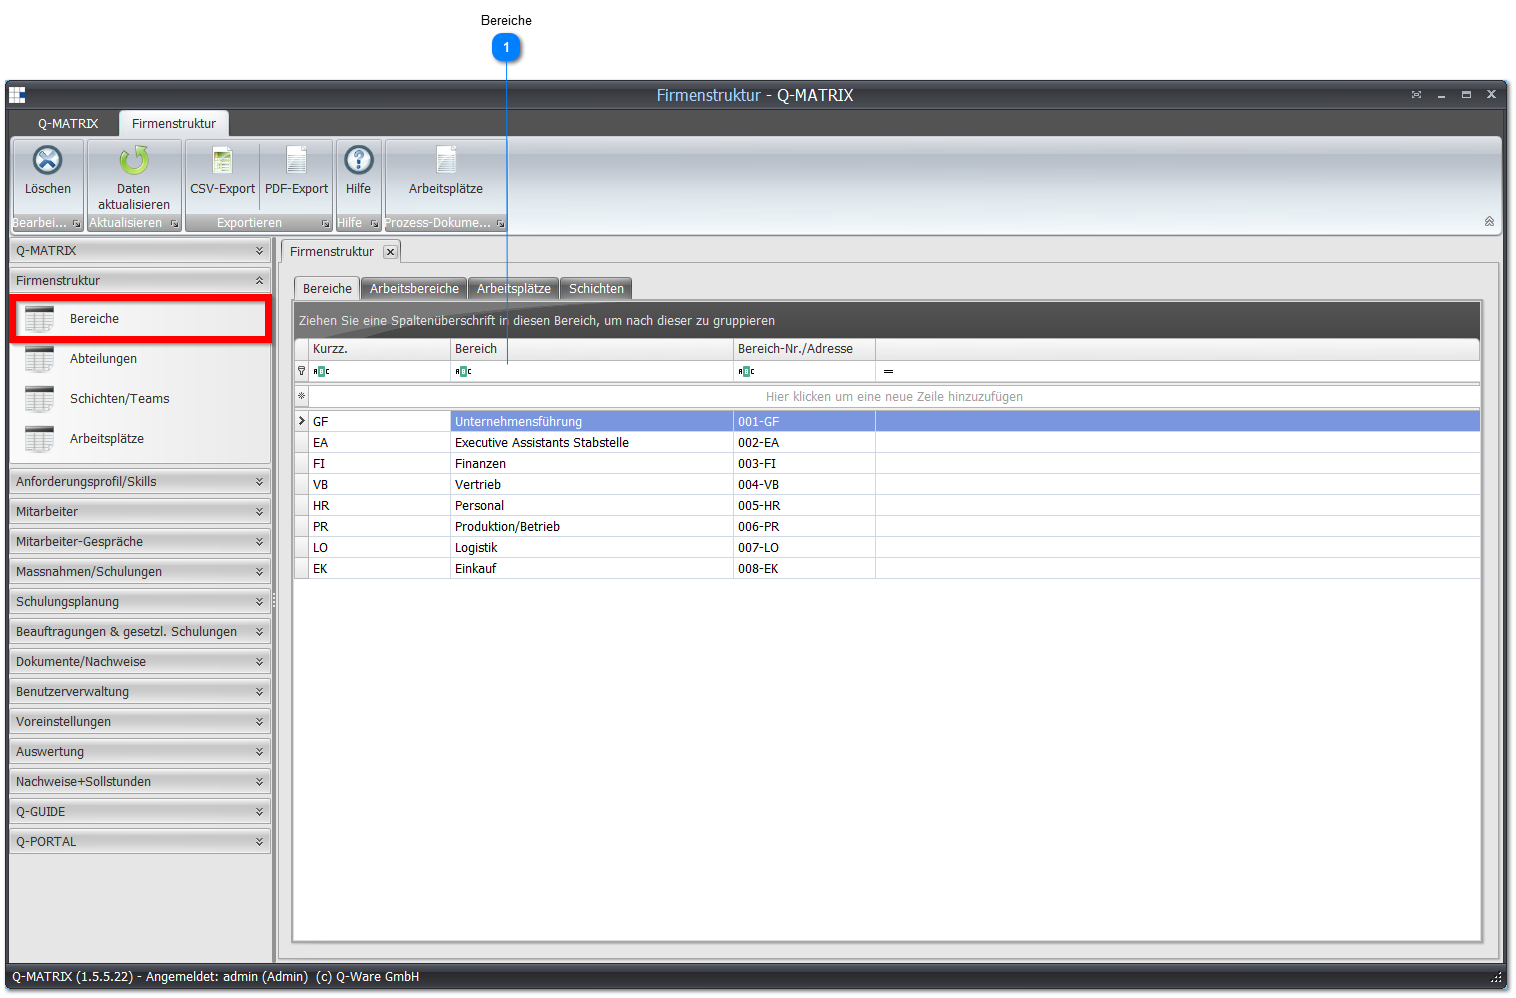The height and width of the screenshot is (998, 1516).
Task: Open filter operator icon for Bereich-Nr./Adresse column
Action: click(x=746, y=371)
